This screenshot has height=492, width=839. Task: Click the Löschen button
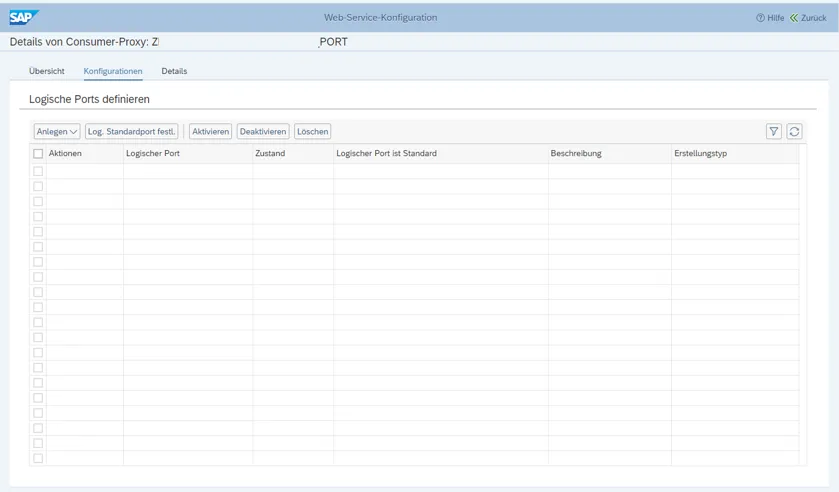click(x=312, y=131)
